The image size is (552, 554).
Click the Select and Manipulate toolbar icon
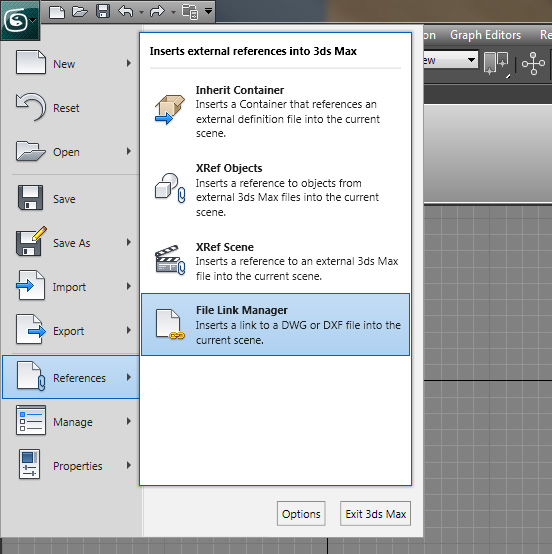533,64
